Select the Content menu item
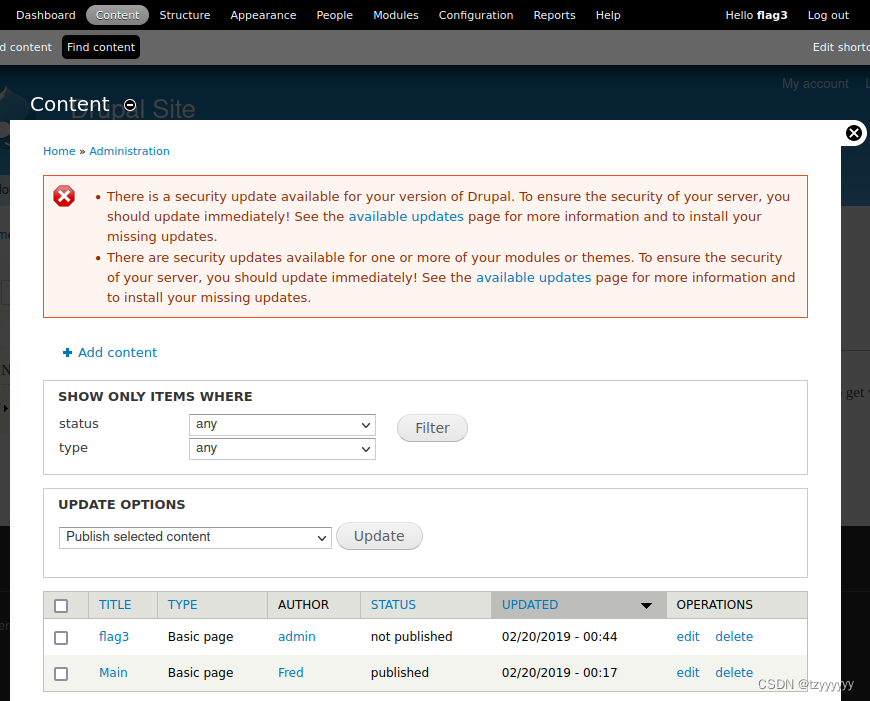870x701 pixels. tap(118, 15)
